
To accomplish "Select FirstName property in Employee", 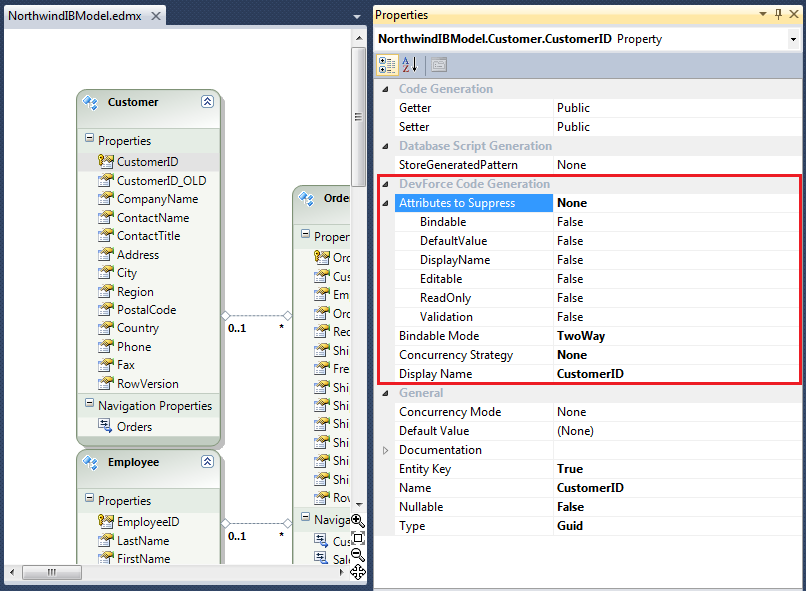I will pyautogui.click(x=143, y=559).
